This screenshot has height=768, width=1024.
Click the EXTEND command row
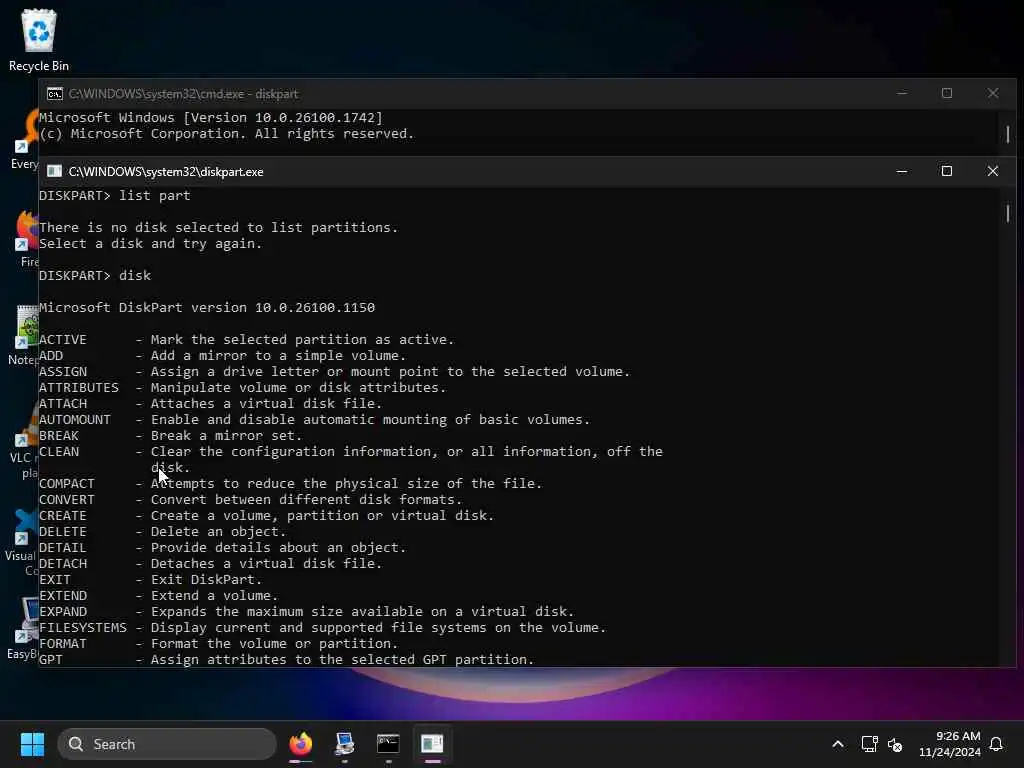[159, 596]
